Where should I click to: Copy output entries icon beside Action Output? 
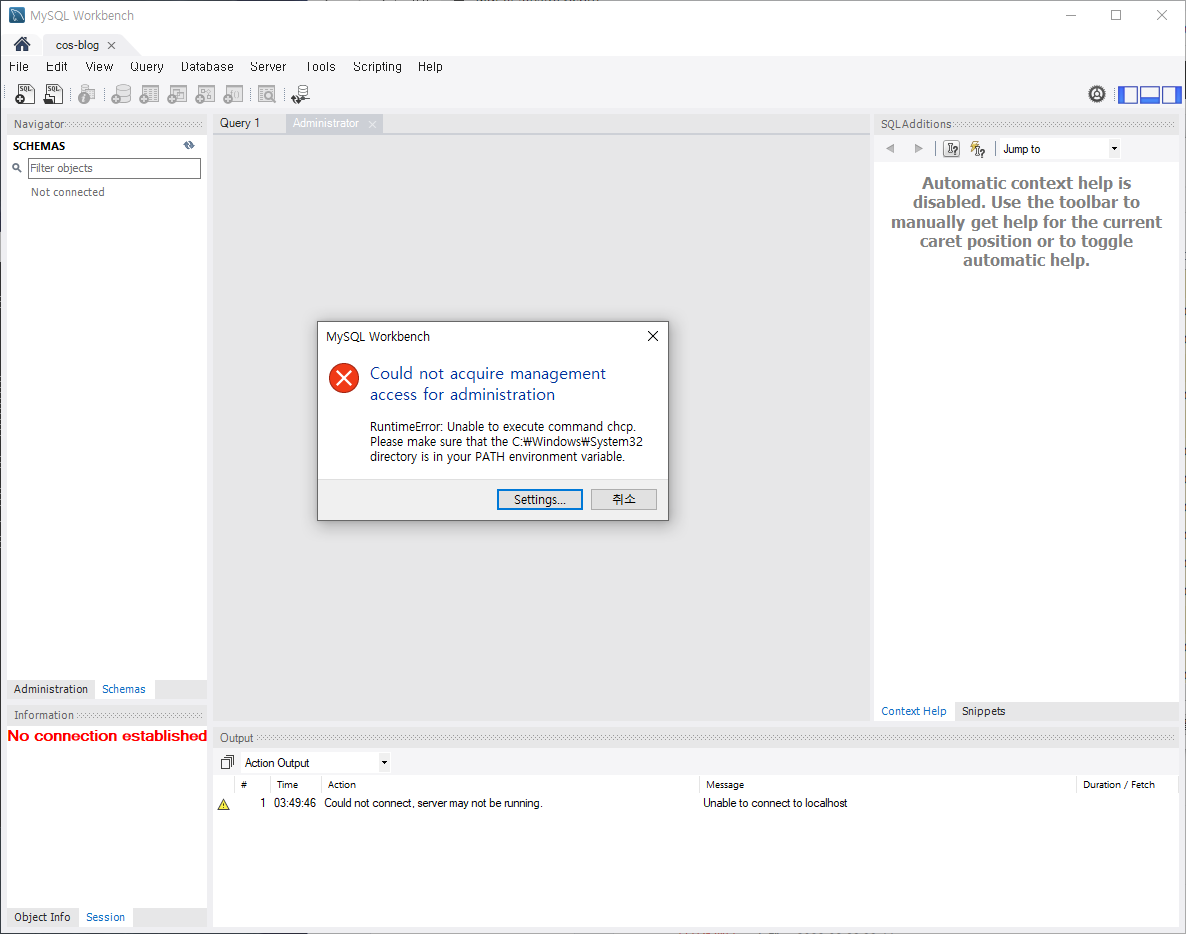click(x=227, y=762)
